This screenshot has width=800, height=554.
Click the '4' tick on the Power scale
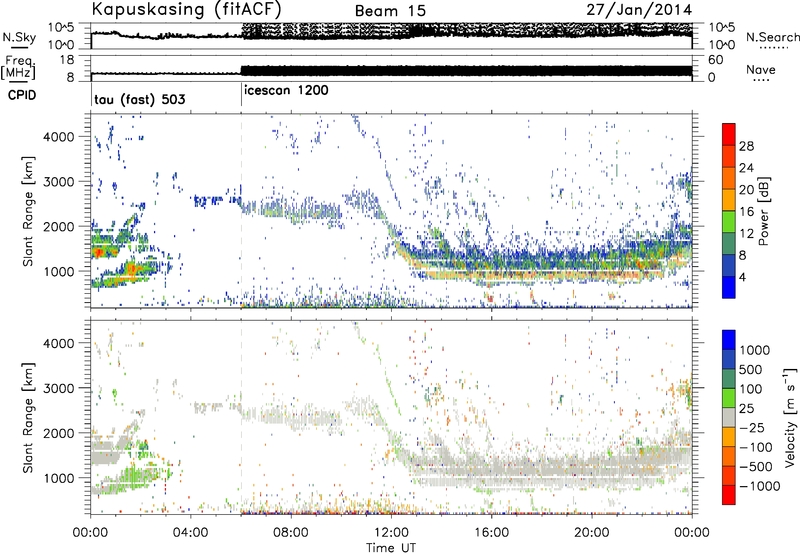point(743,278)
